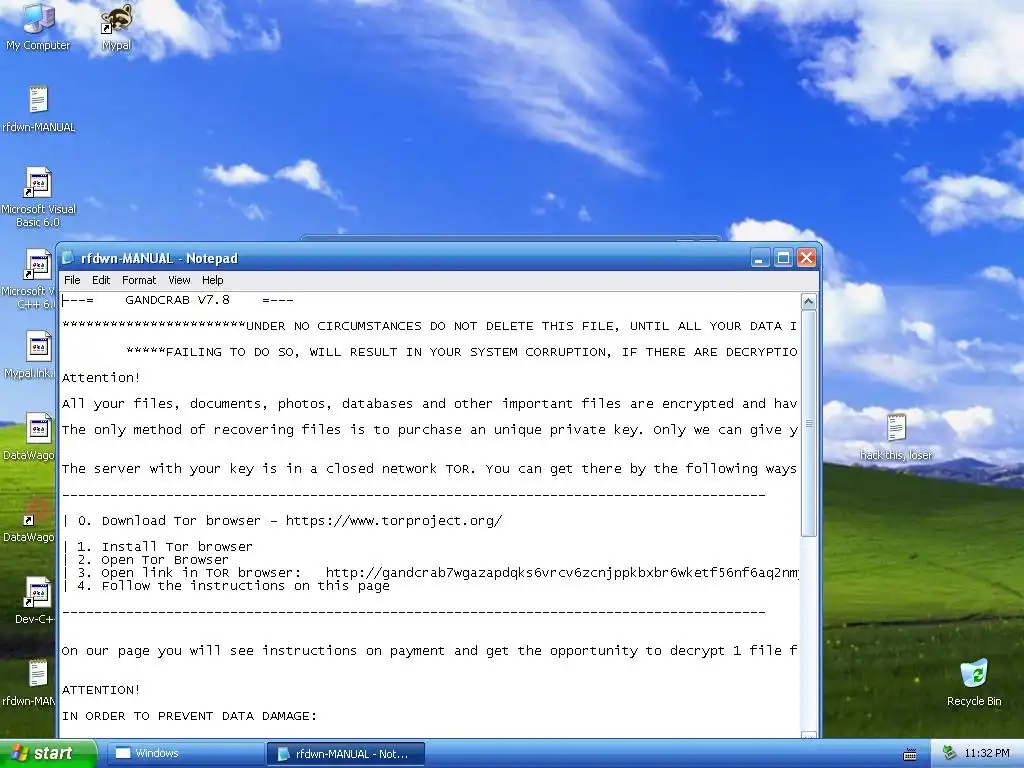Click the system tray network icon
The image size is (1024, 768).
click(x=950, y=753)
